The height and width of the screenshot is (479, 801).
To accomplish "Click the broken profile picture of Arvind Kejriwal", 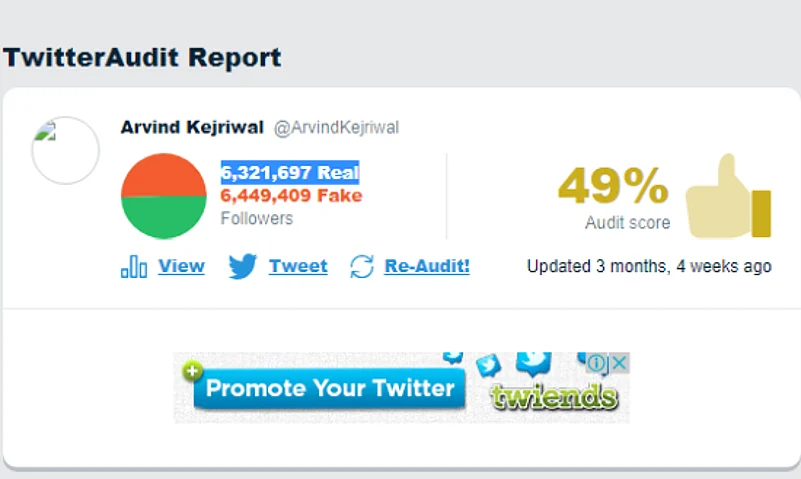I will pos(65,151).
